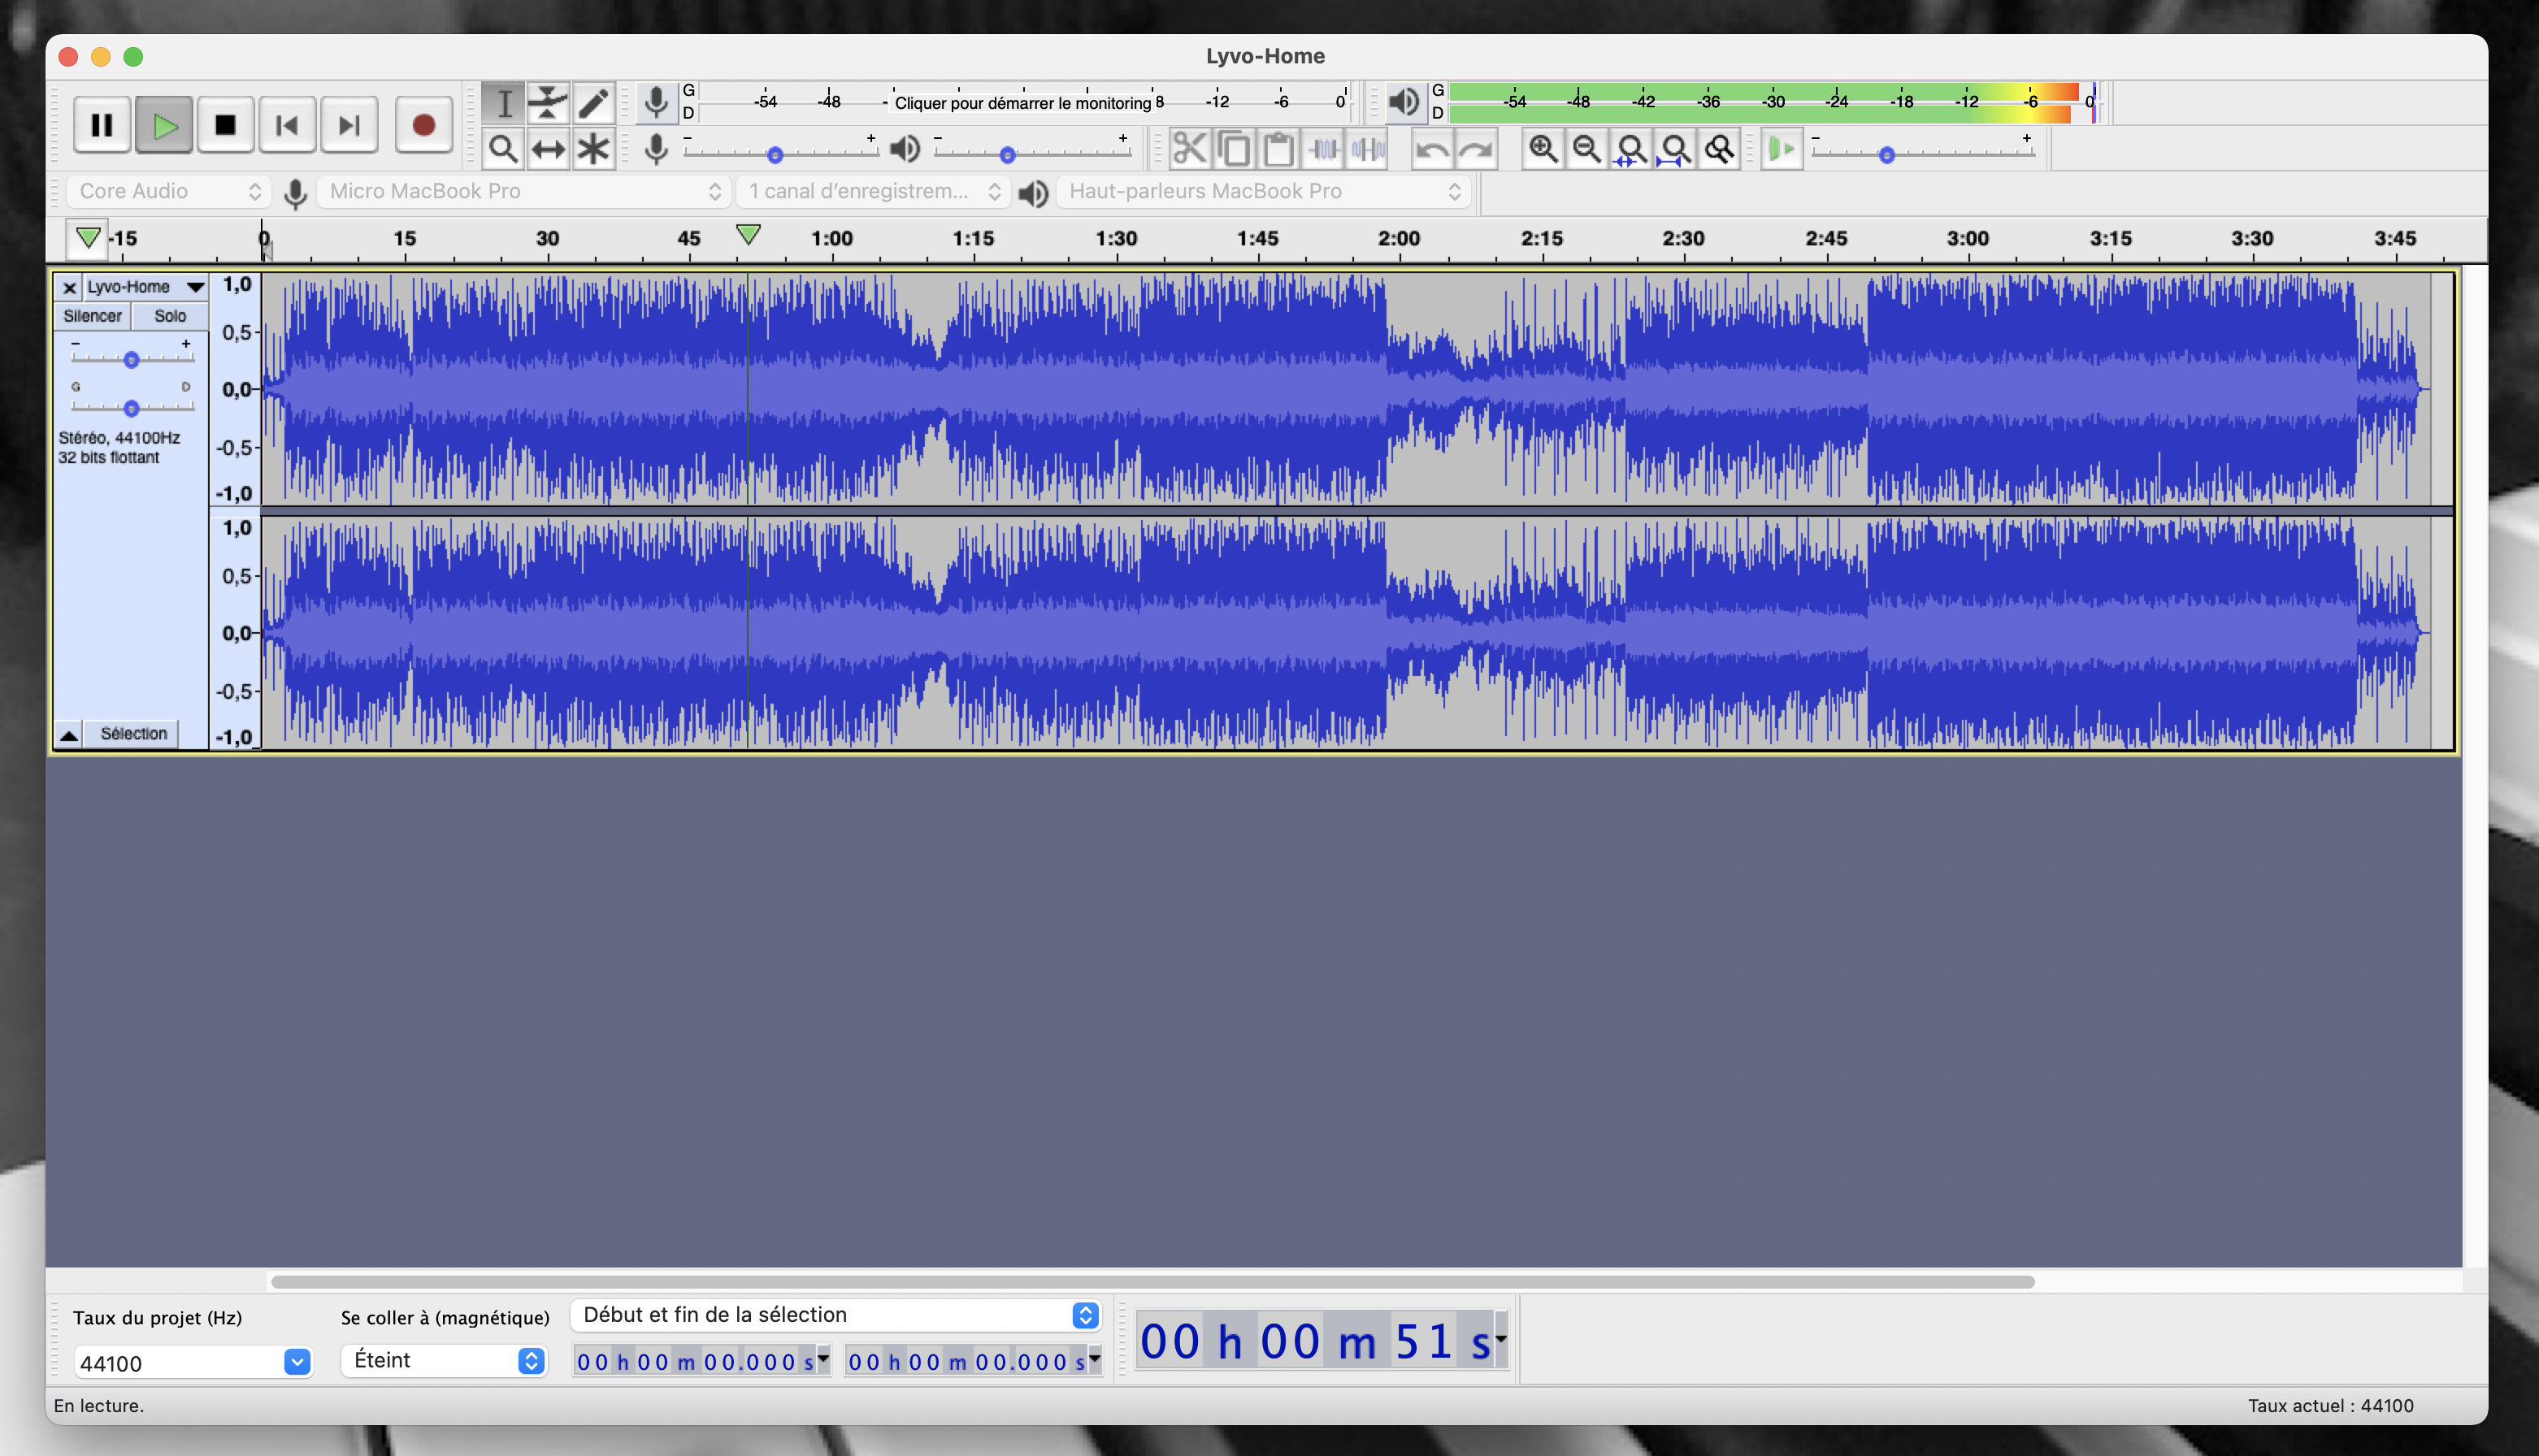Adjust the track pan slider
This screenshot has width=2539, height=1456.
pos(131,407)
